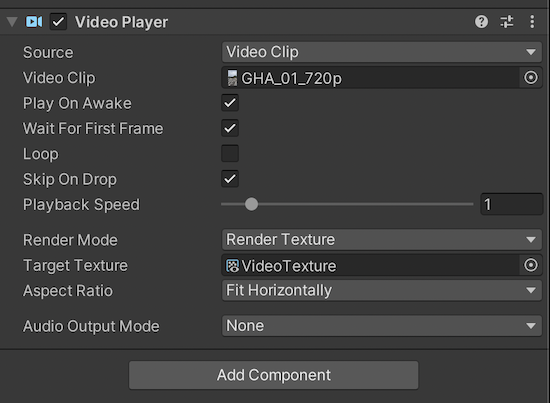
Task: Click the VideoTexture render texture icon
Action: (x=232, y=266)
